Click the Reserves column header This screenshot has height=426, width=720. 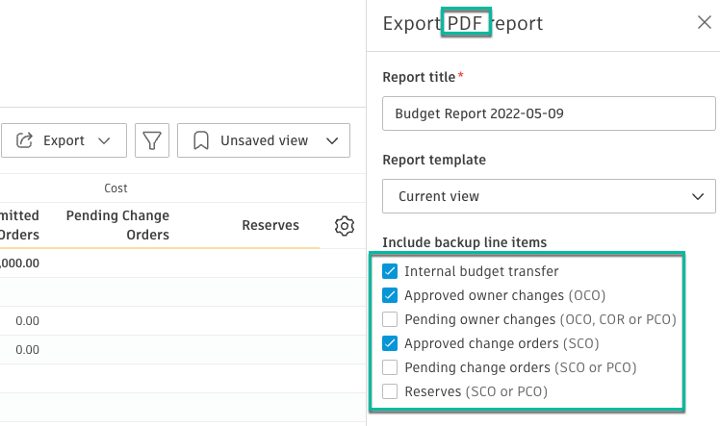[270, 225]
